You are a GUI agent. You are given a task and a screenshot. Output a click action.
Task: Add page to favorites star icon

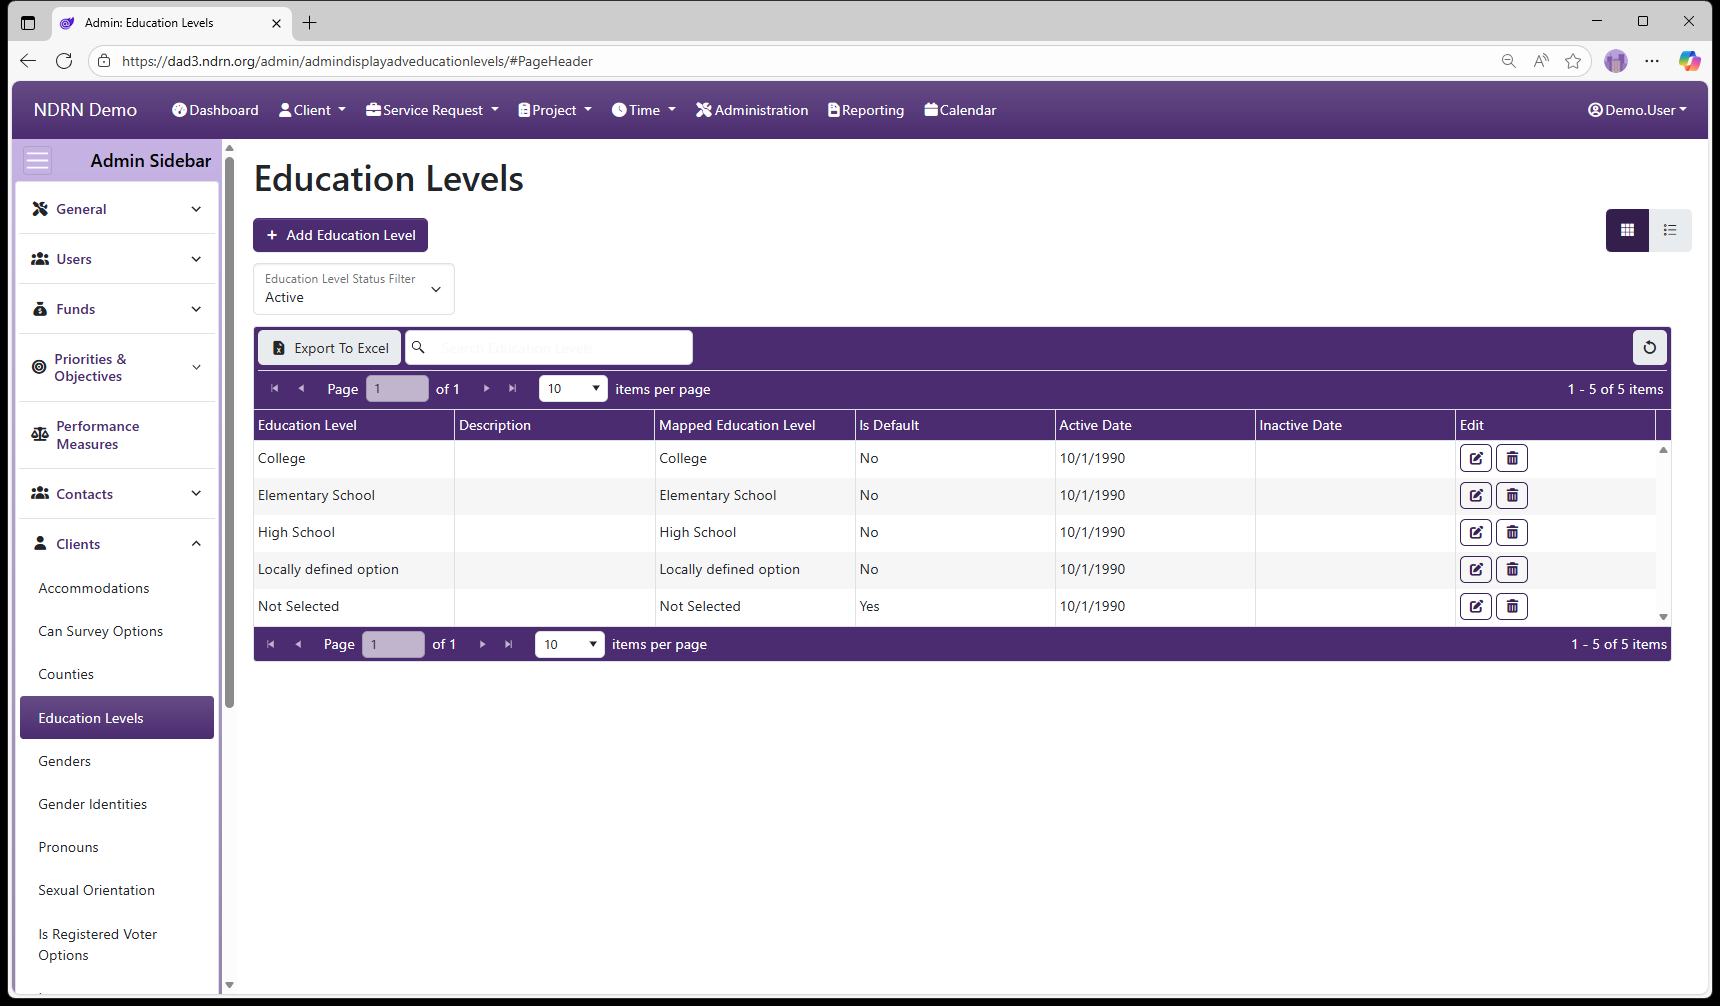[x=1573, y=61]
